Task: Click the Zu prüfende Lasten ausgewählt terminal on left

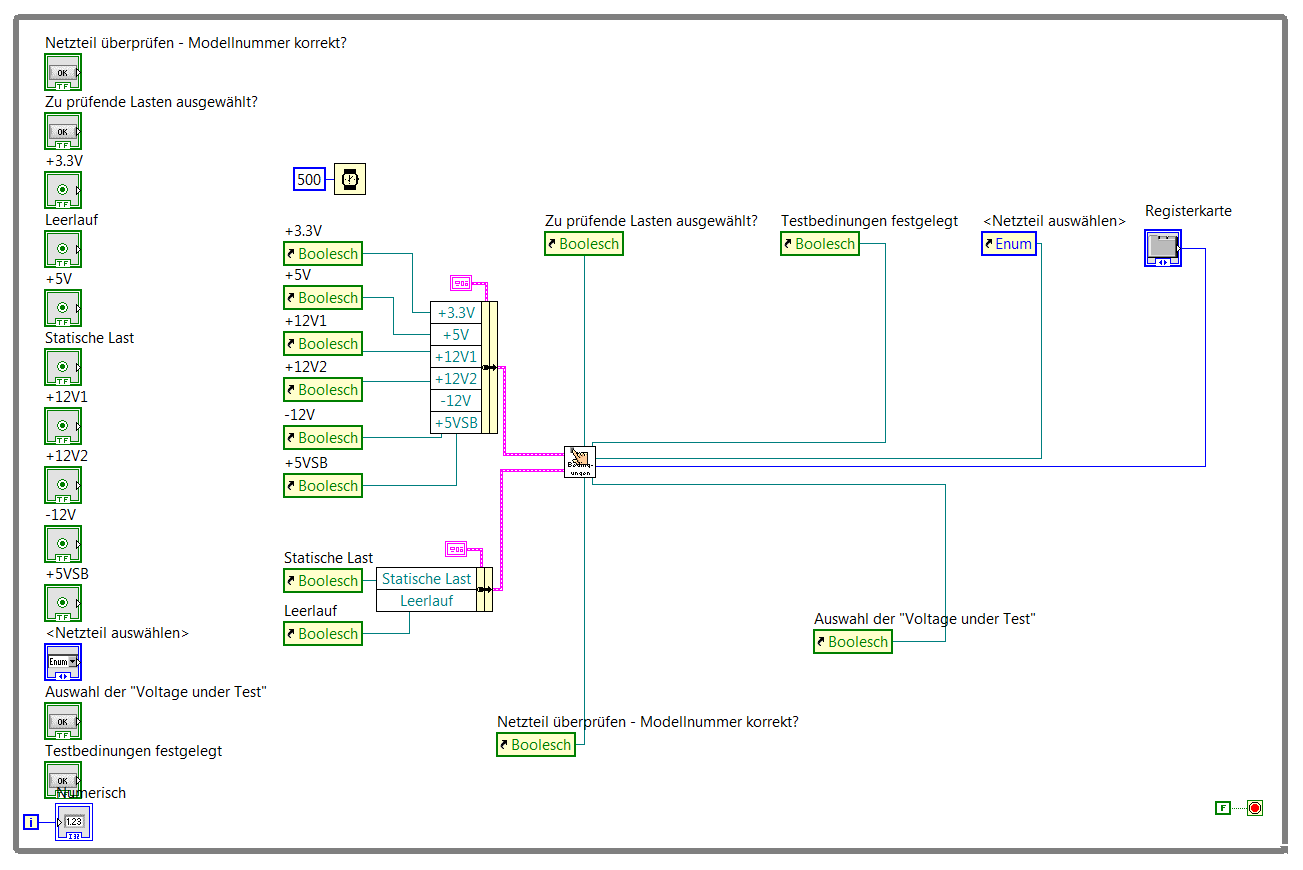Action: click(x=63, y=131)
